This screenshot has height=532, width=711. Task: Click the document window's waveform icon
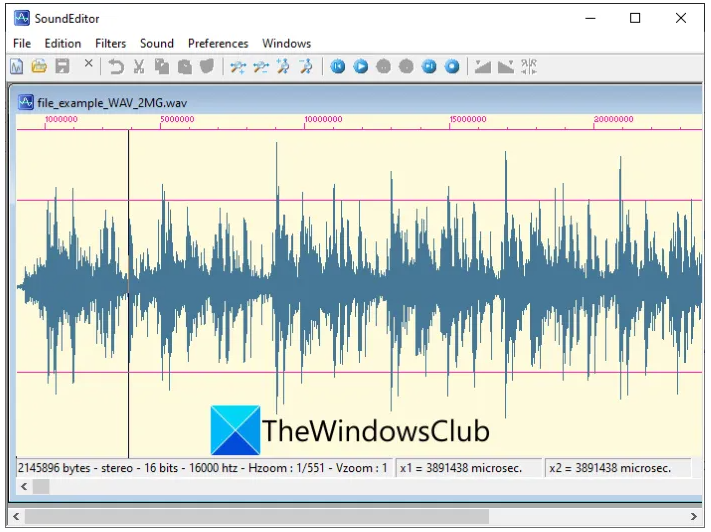coord(26,102)
